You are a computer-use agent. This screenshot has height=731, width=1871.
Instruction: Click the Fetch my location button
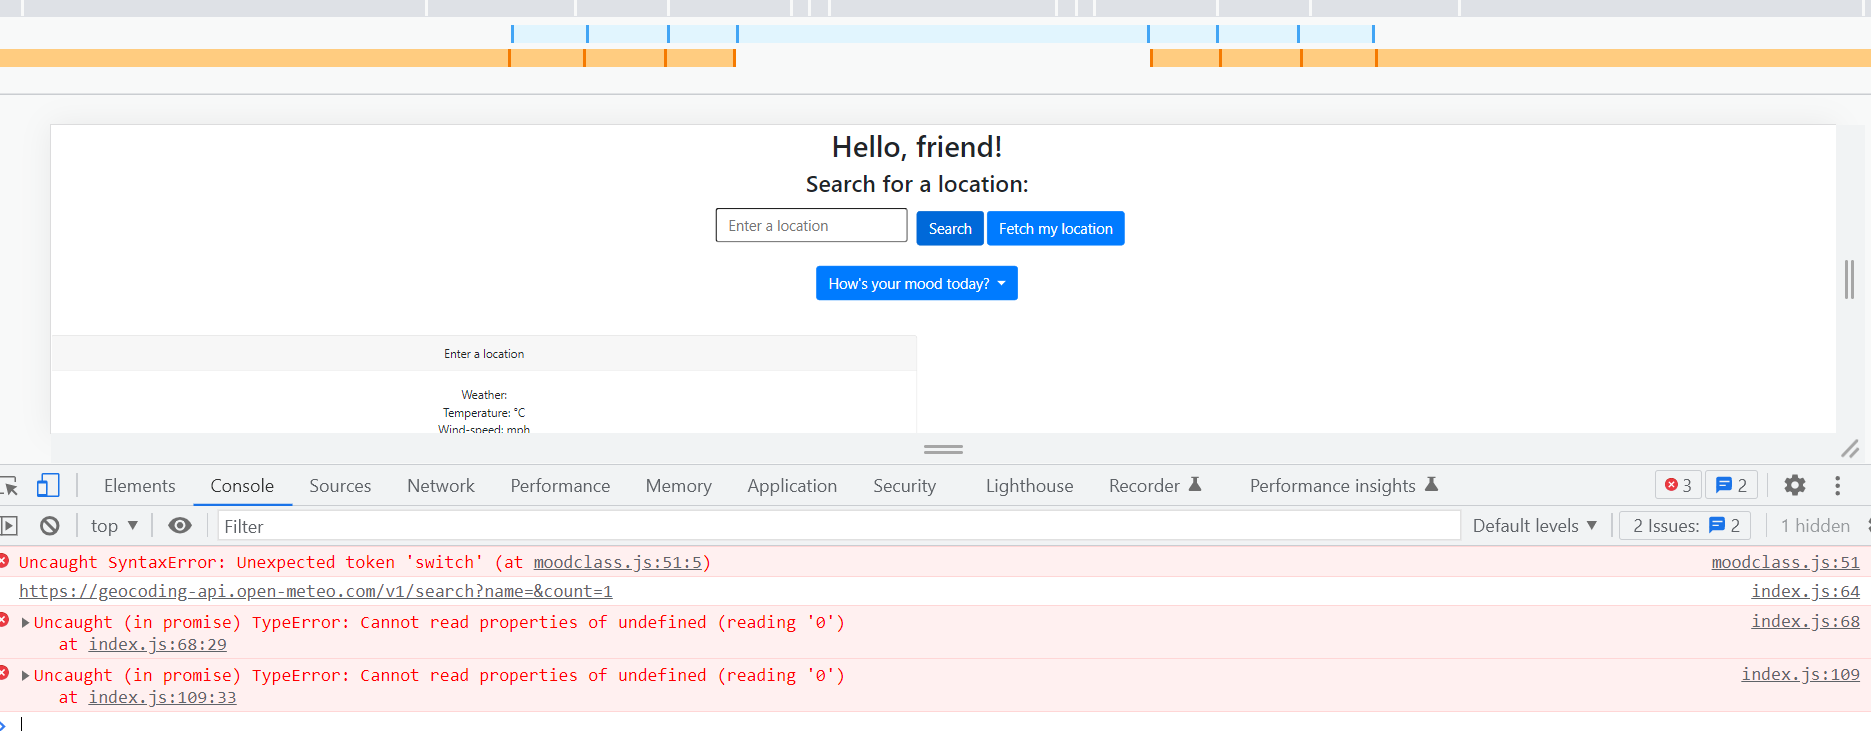(x=1056, y=228)
